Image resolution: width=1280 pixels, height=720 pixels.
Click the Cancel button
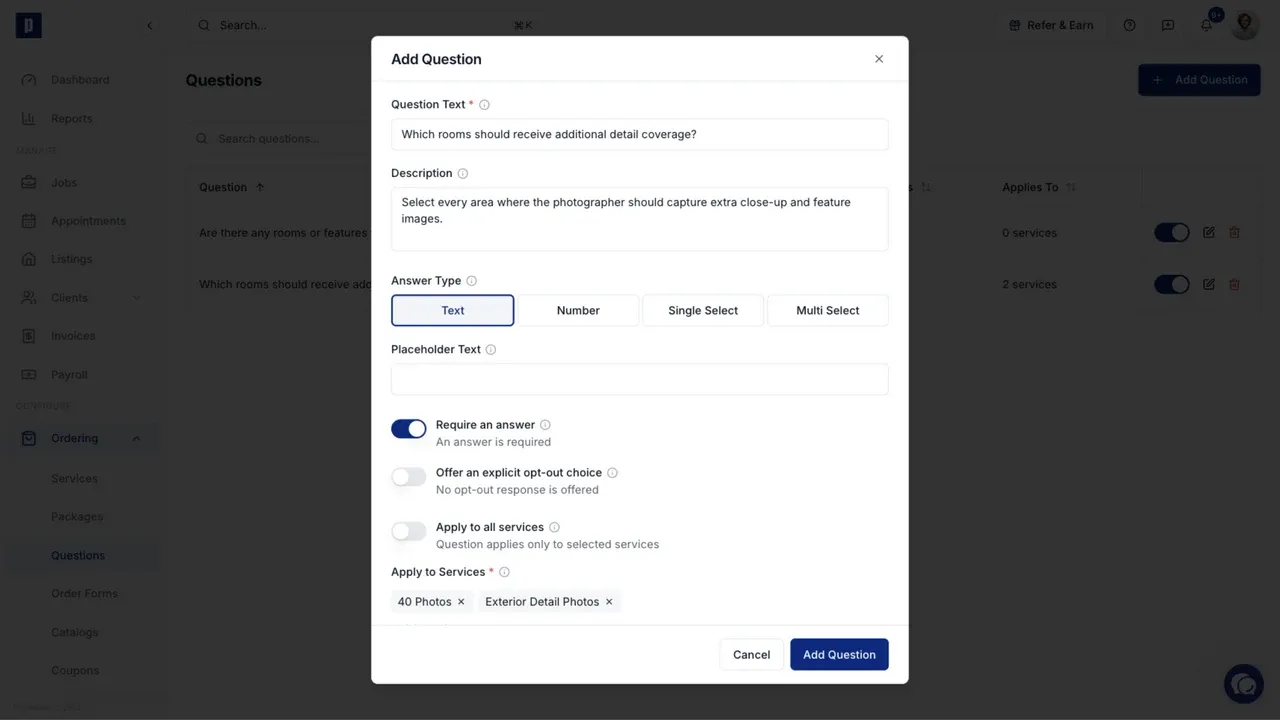pyautogui.click(x=751, y=654)
